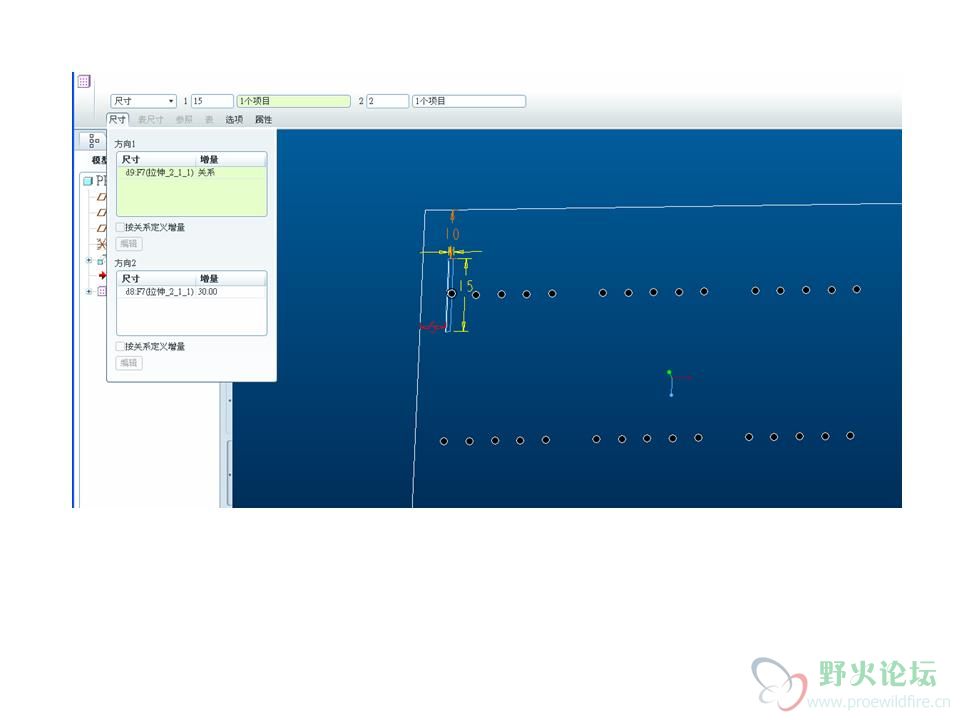Viewport: 960px width, 720px height.
Task: Show the model tree tab icon
Action: tap(94, 141)
